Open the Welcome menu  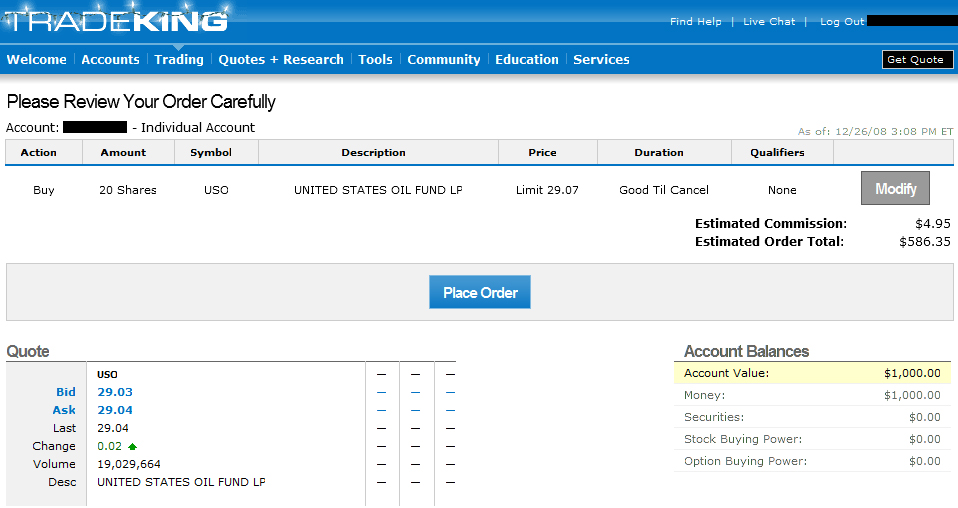(x=37, y=59)
